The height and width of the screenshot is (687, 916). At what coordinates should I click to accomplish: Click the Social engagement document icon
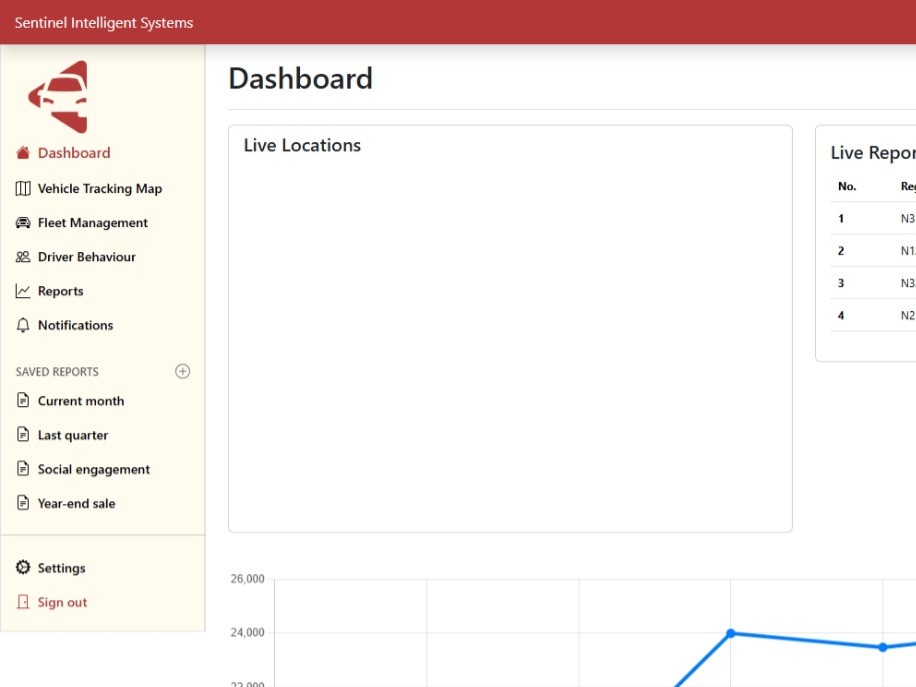[23, 469]
